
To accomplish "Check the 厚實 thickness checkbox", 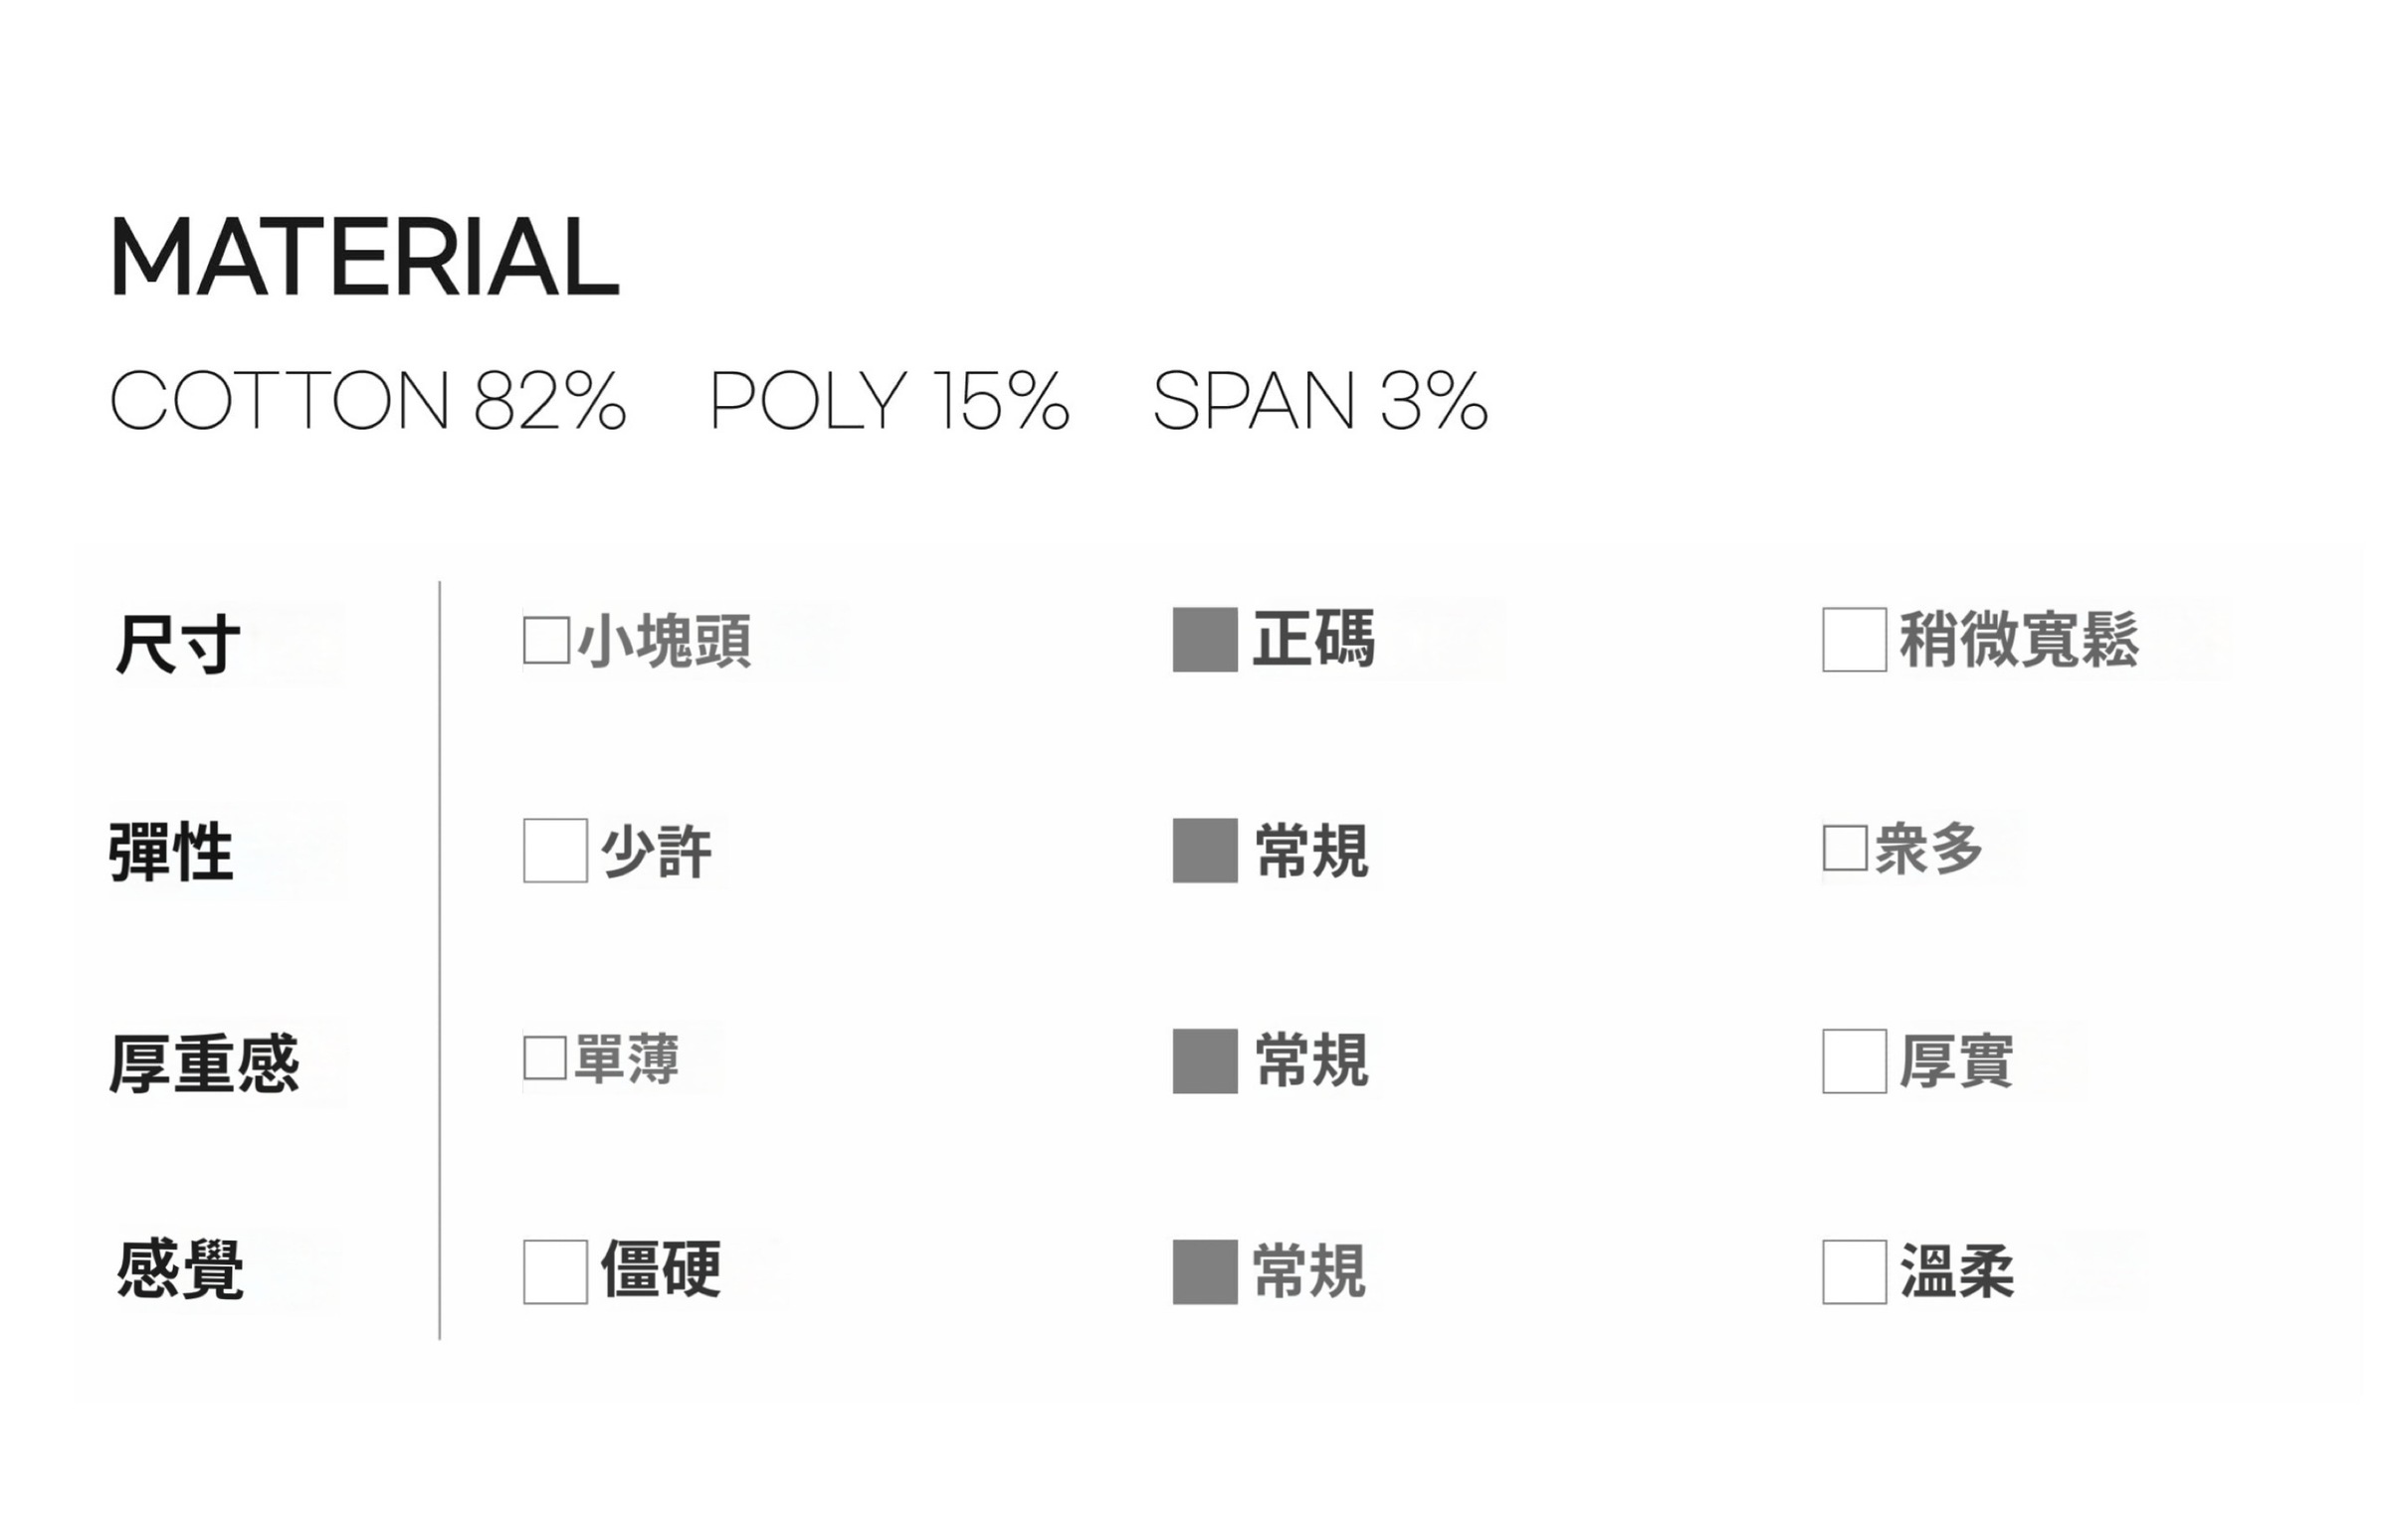I will 1854,1061.
